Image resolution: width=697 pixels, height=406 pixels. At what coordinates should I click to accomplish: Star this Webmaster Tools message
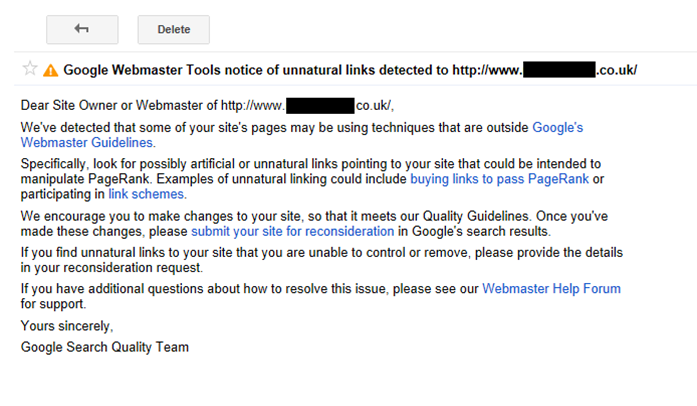[30, 69]
